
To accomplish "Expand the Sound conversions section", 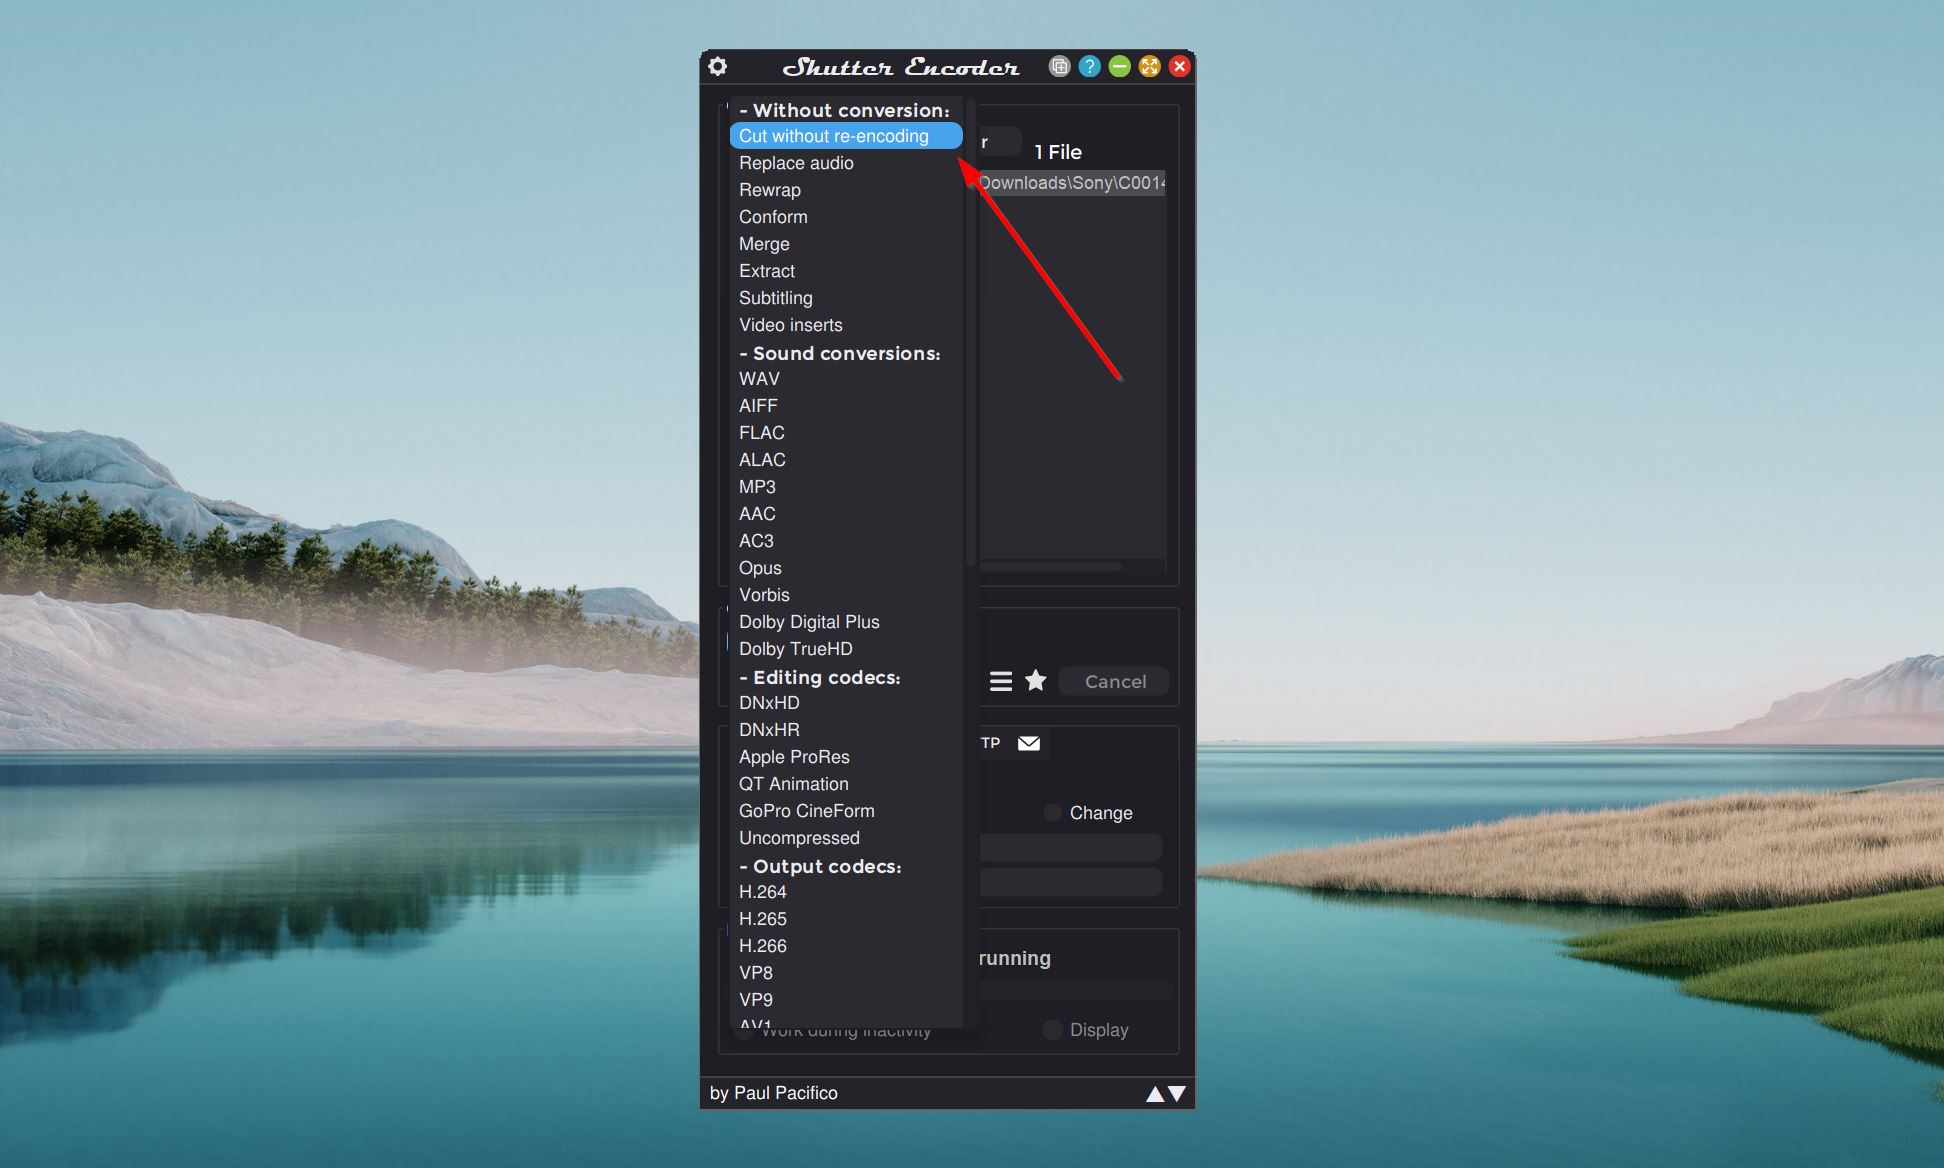I will (x=839, y=354).
